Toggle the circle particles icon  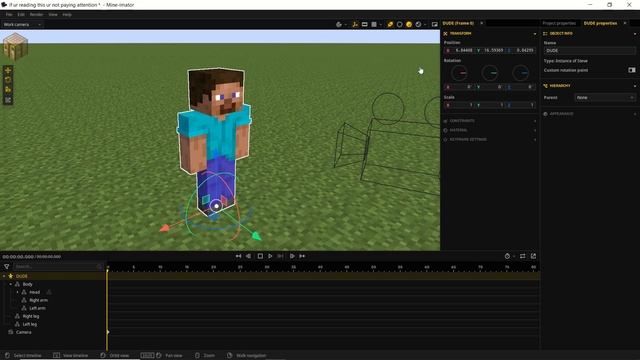coord(400,24)
